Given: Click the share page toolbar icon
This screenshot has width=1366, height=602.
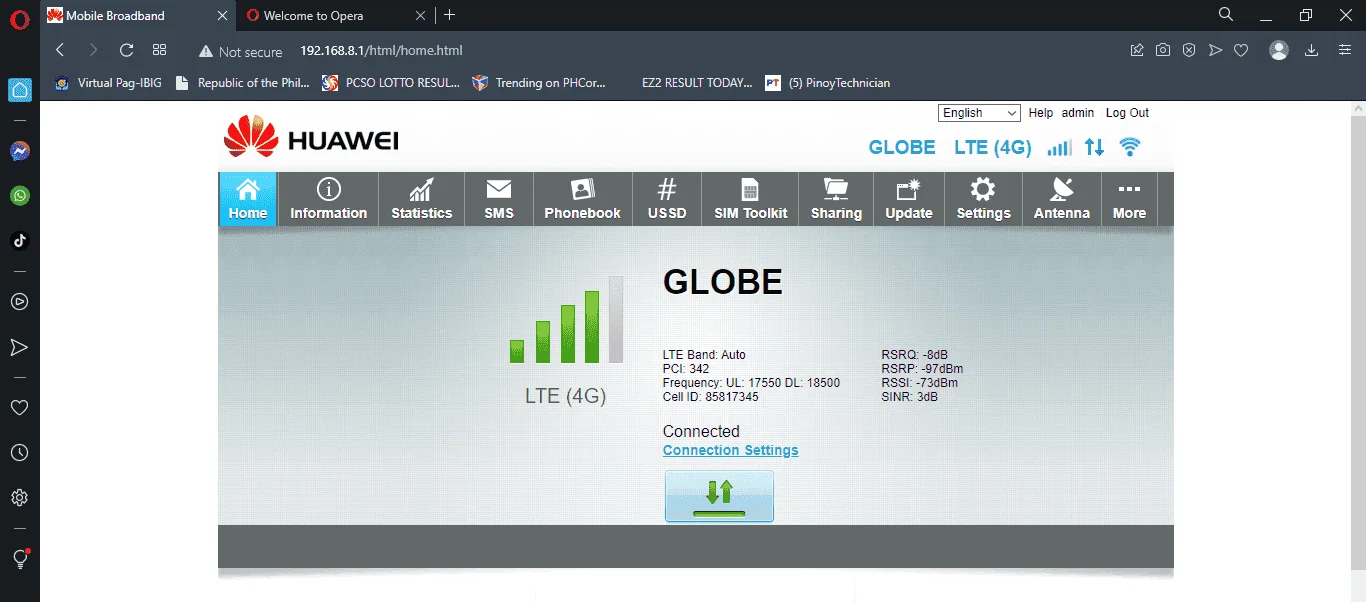Looking at the screenshot, I should click(x=1137, y=50).
